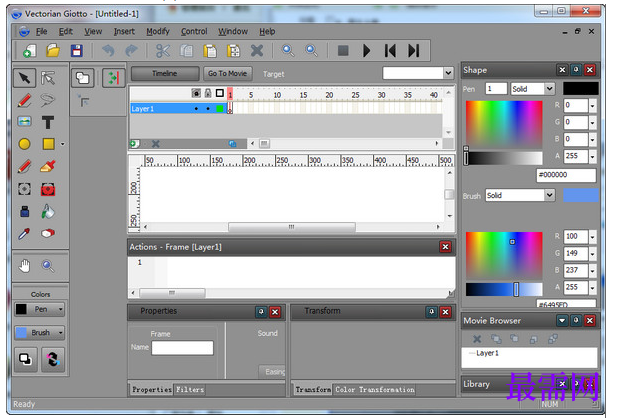This screenshot has width=618, height=418.
Task: Select the Eraser tool
Action: coord(48,234)
